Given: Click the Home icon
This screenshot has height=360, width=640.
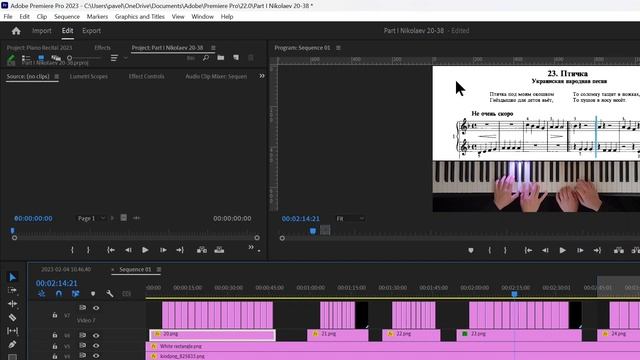Looking at the screenshot, I should [16, 31].
